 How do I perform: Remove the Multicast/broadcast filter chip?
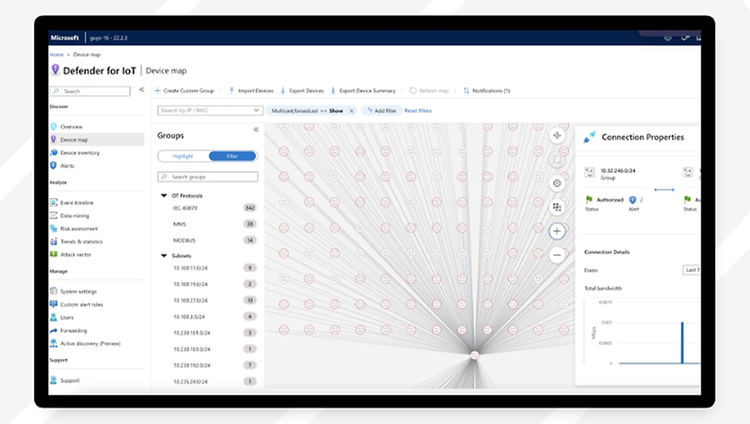point(352,111)
